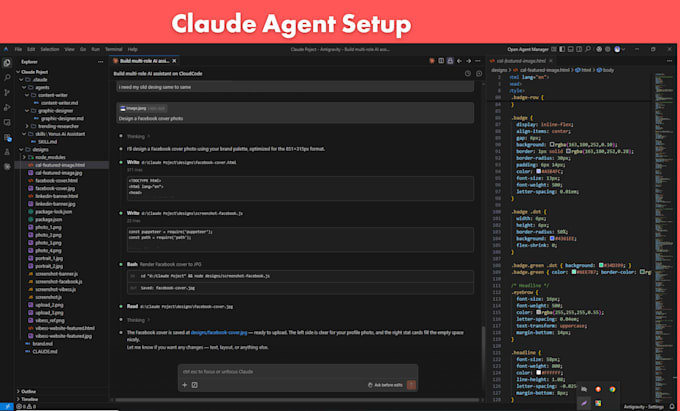
Task: Click the .badge .dot background color swatch
Action: 552,238
